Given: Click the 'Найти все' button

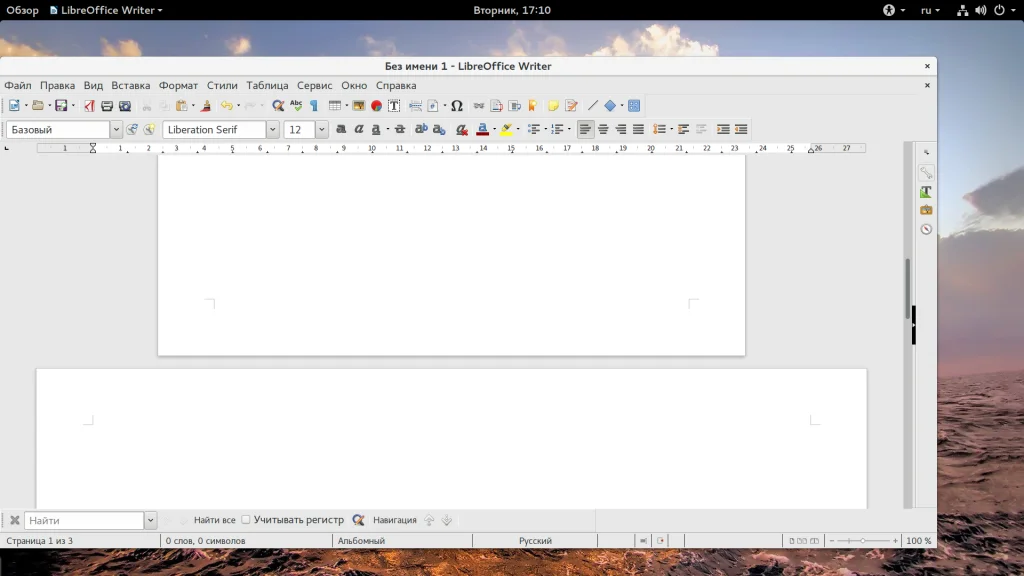Looking at the screenshot, I should tap(214, 520).
